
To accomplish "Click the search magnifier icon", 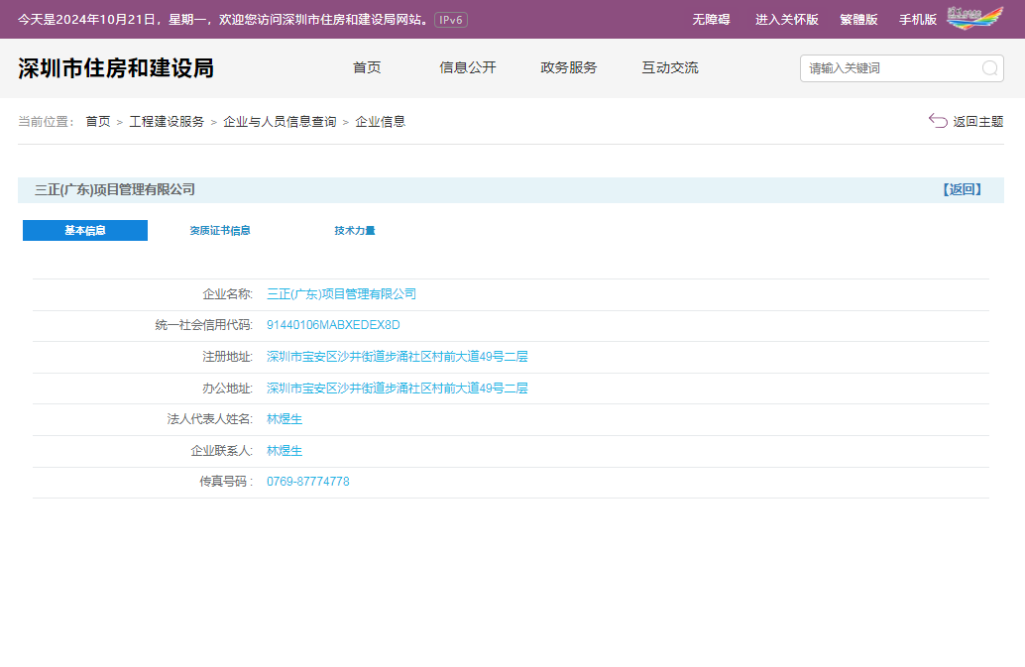I will click(x=989, y=68).
